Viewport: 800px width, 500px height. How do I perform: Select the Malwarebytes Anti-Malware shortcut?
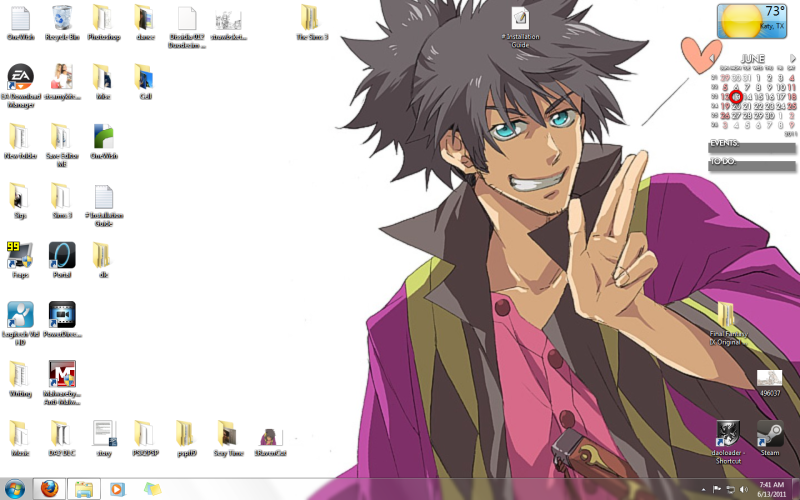(x=62, y=376)
